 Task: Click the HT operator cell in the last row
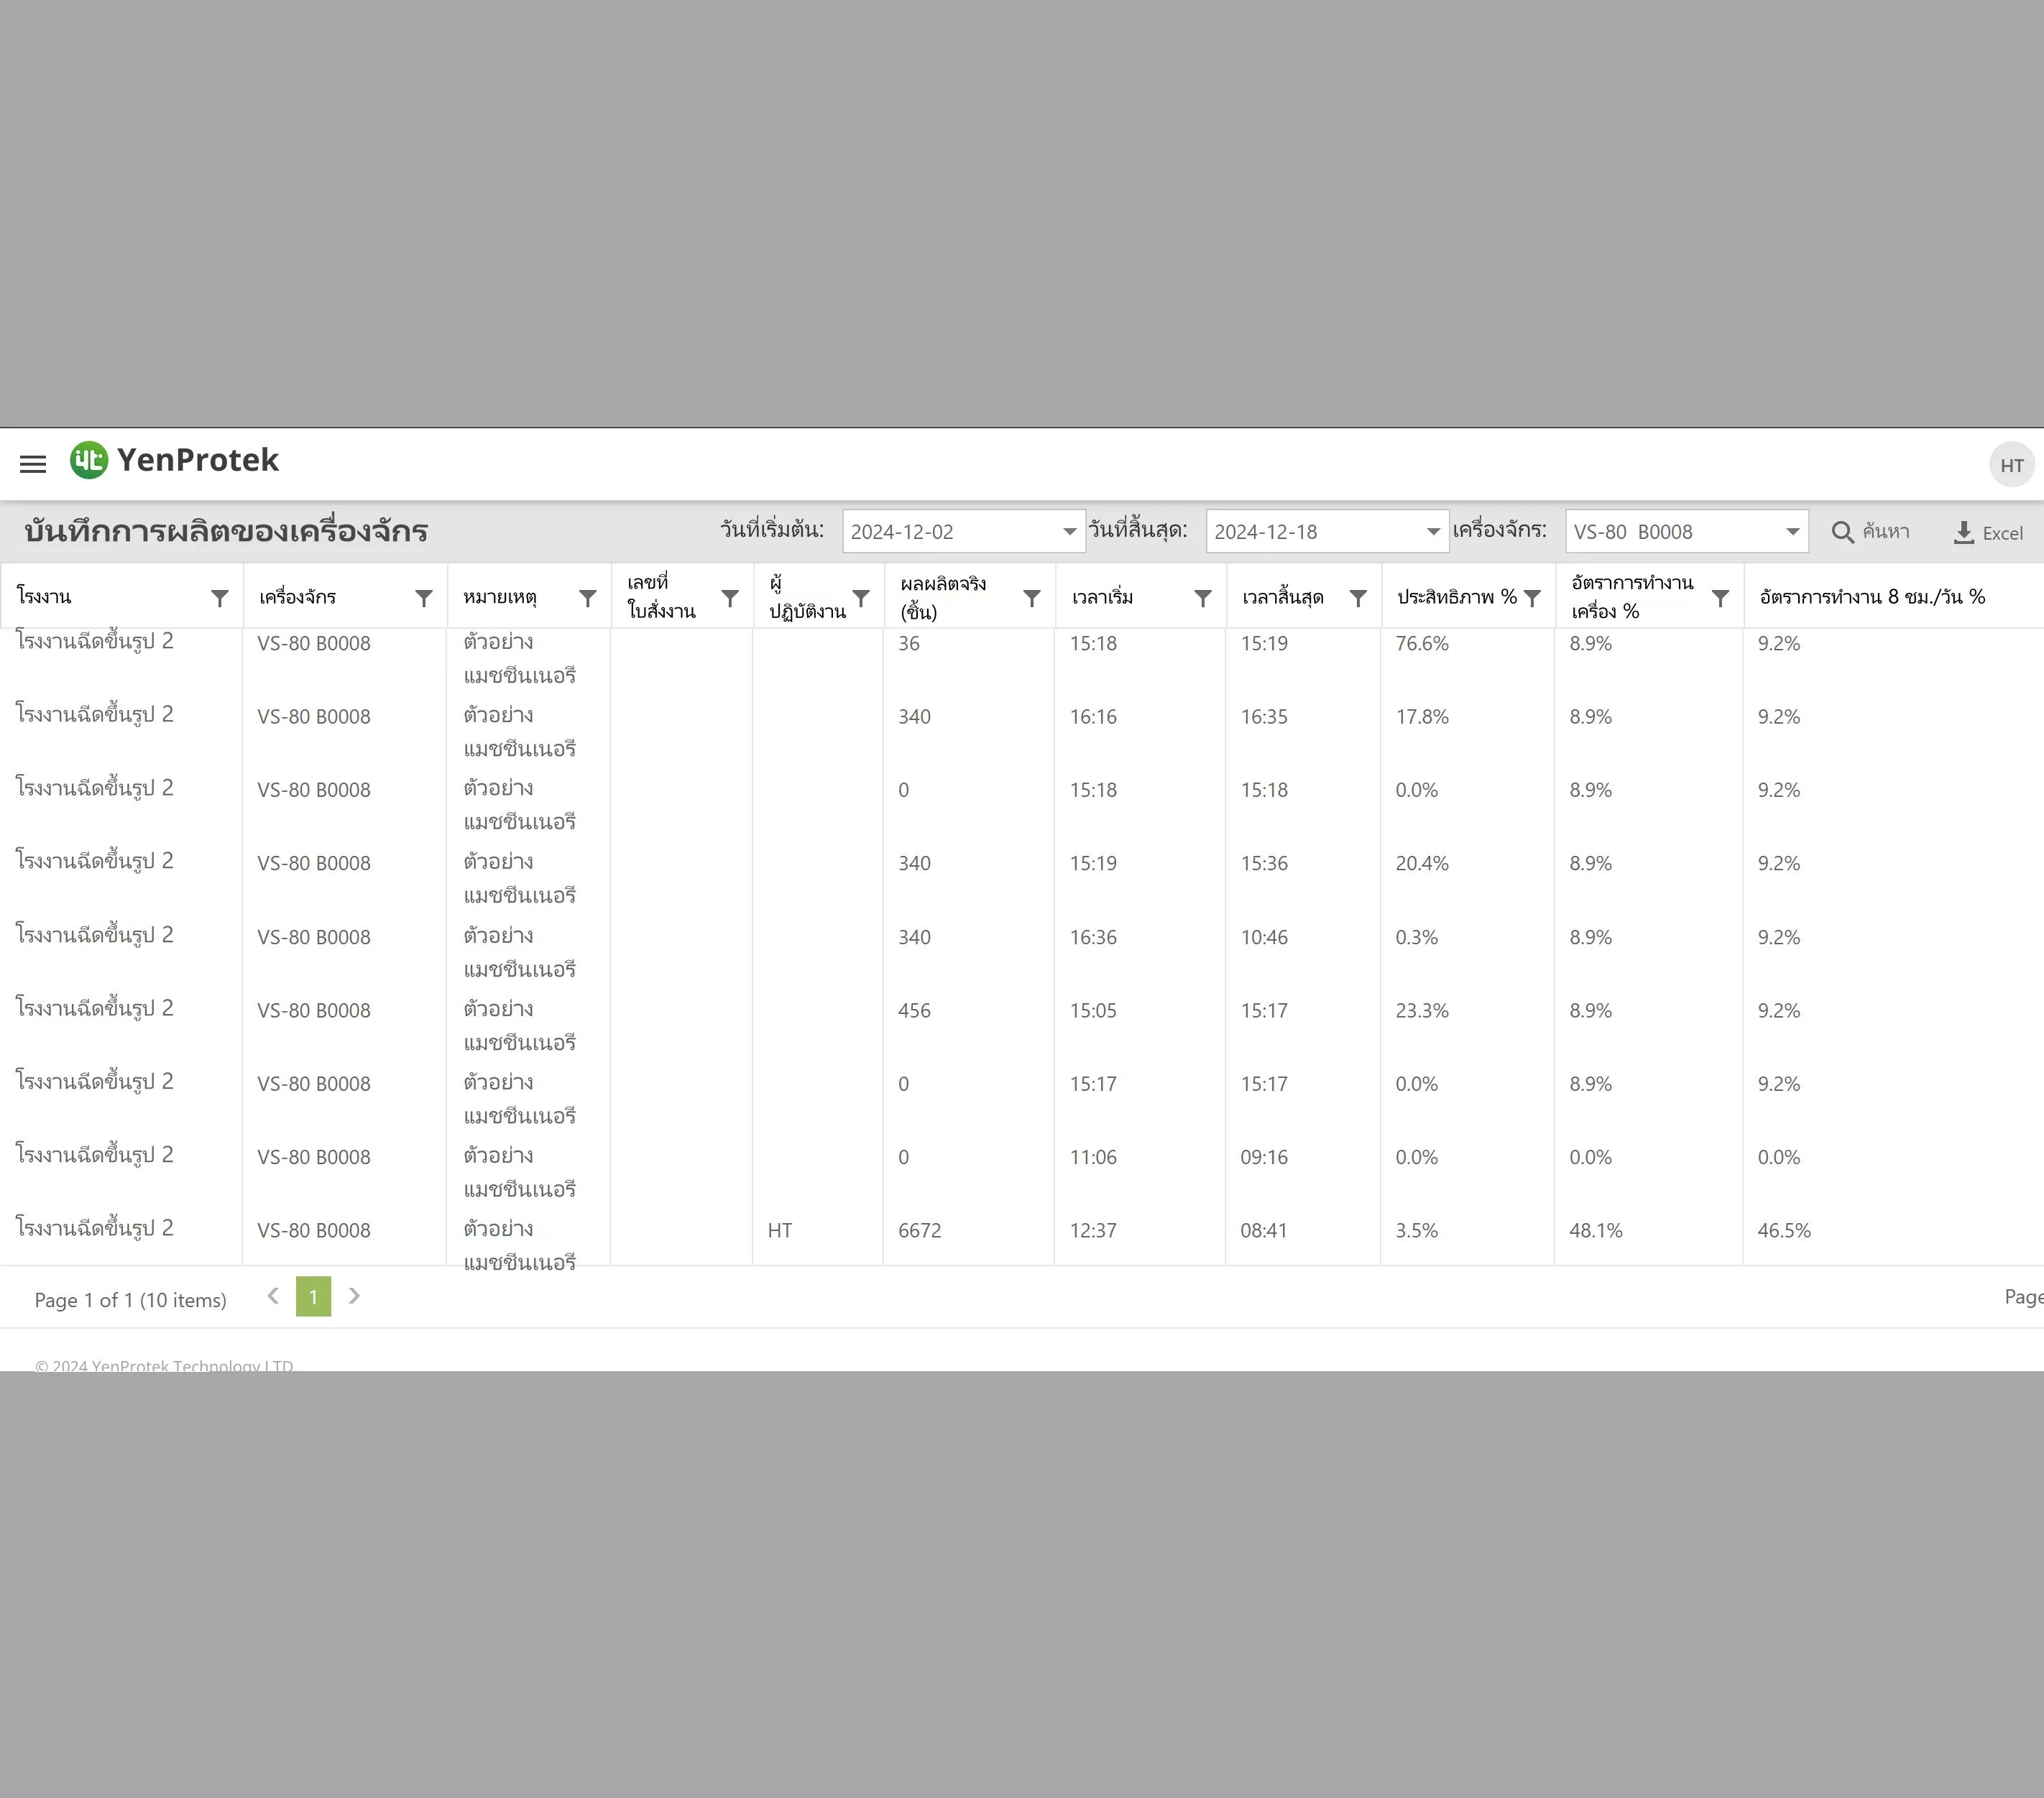click(x=780, y=1231)
